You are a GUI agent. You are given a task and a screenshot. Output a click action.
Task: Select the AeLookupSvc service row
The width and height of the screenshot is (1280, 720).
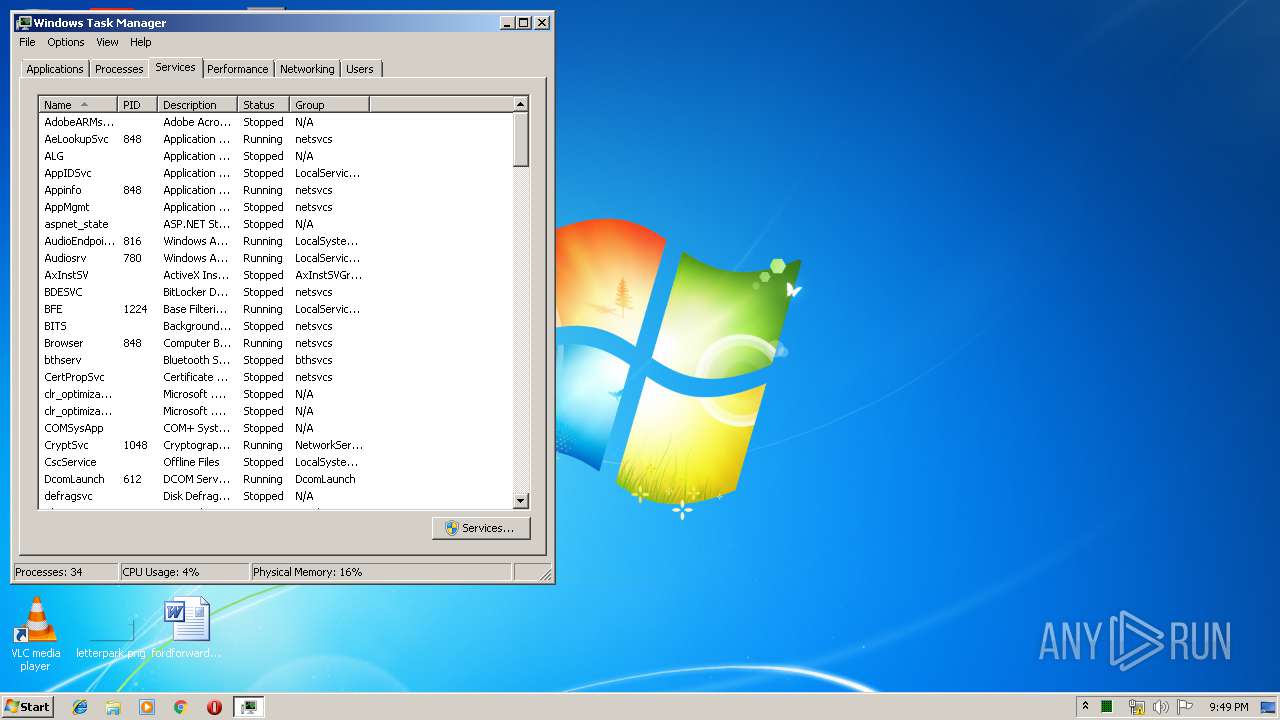tap(275, 139)
